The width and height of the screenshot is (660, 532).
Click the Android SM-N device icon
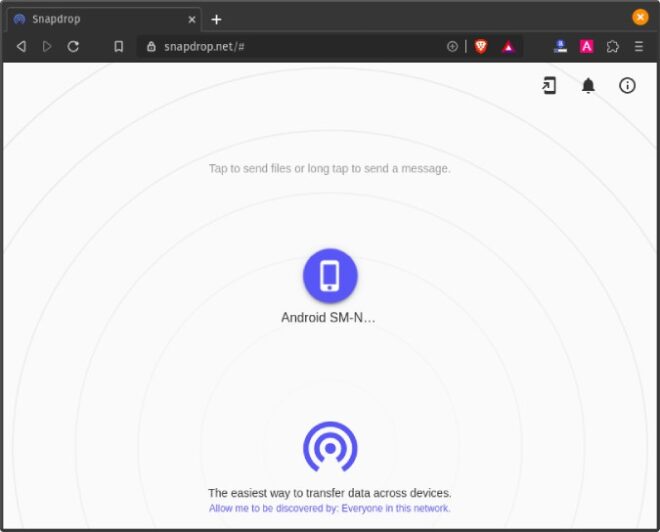point(330,276)
